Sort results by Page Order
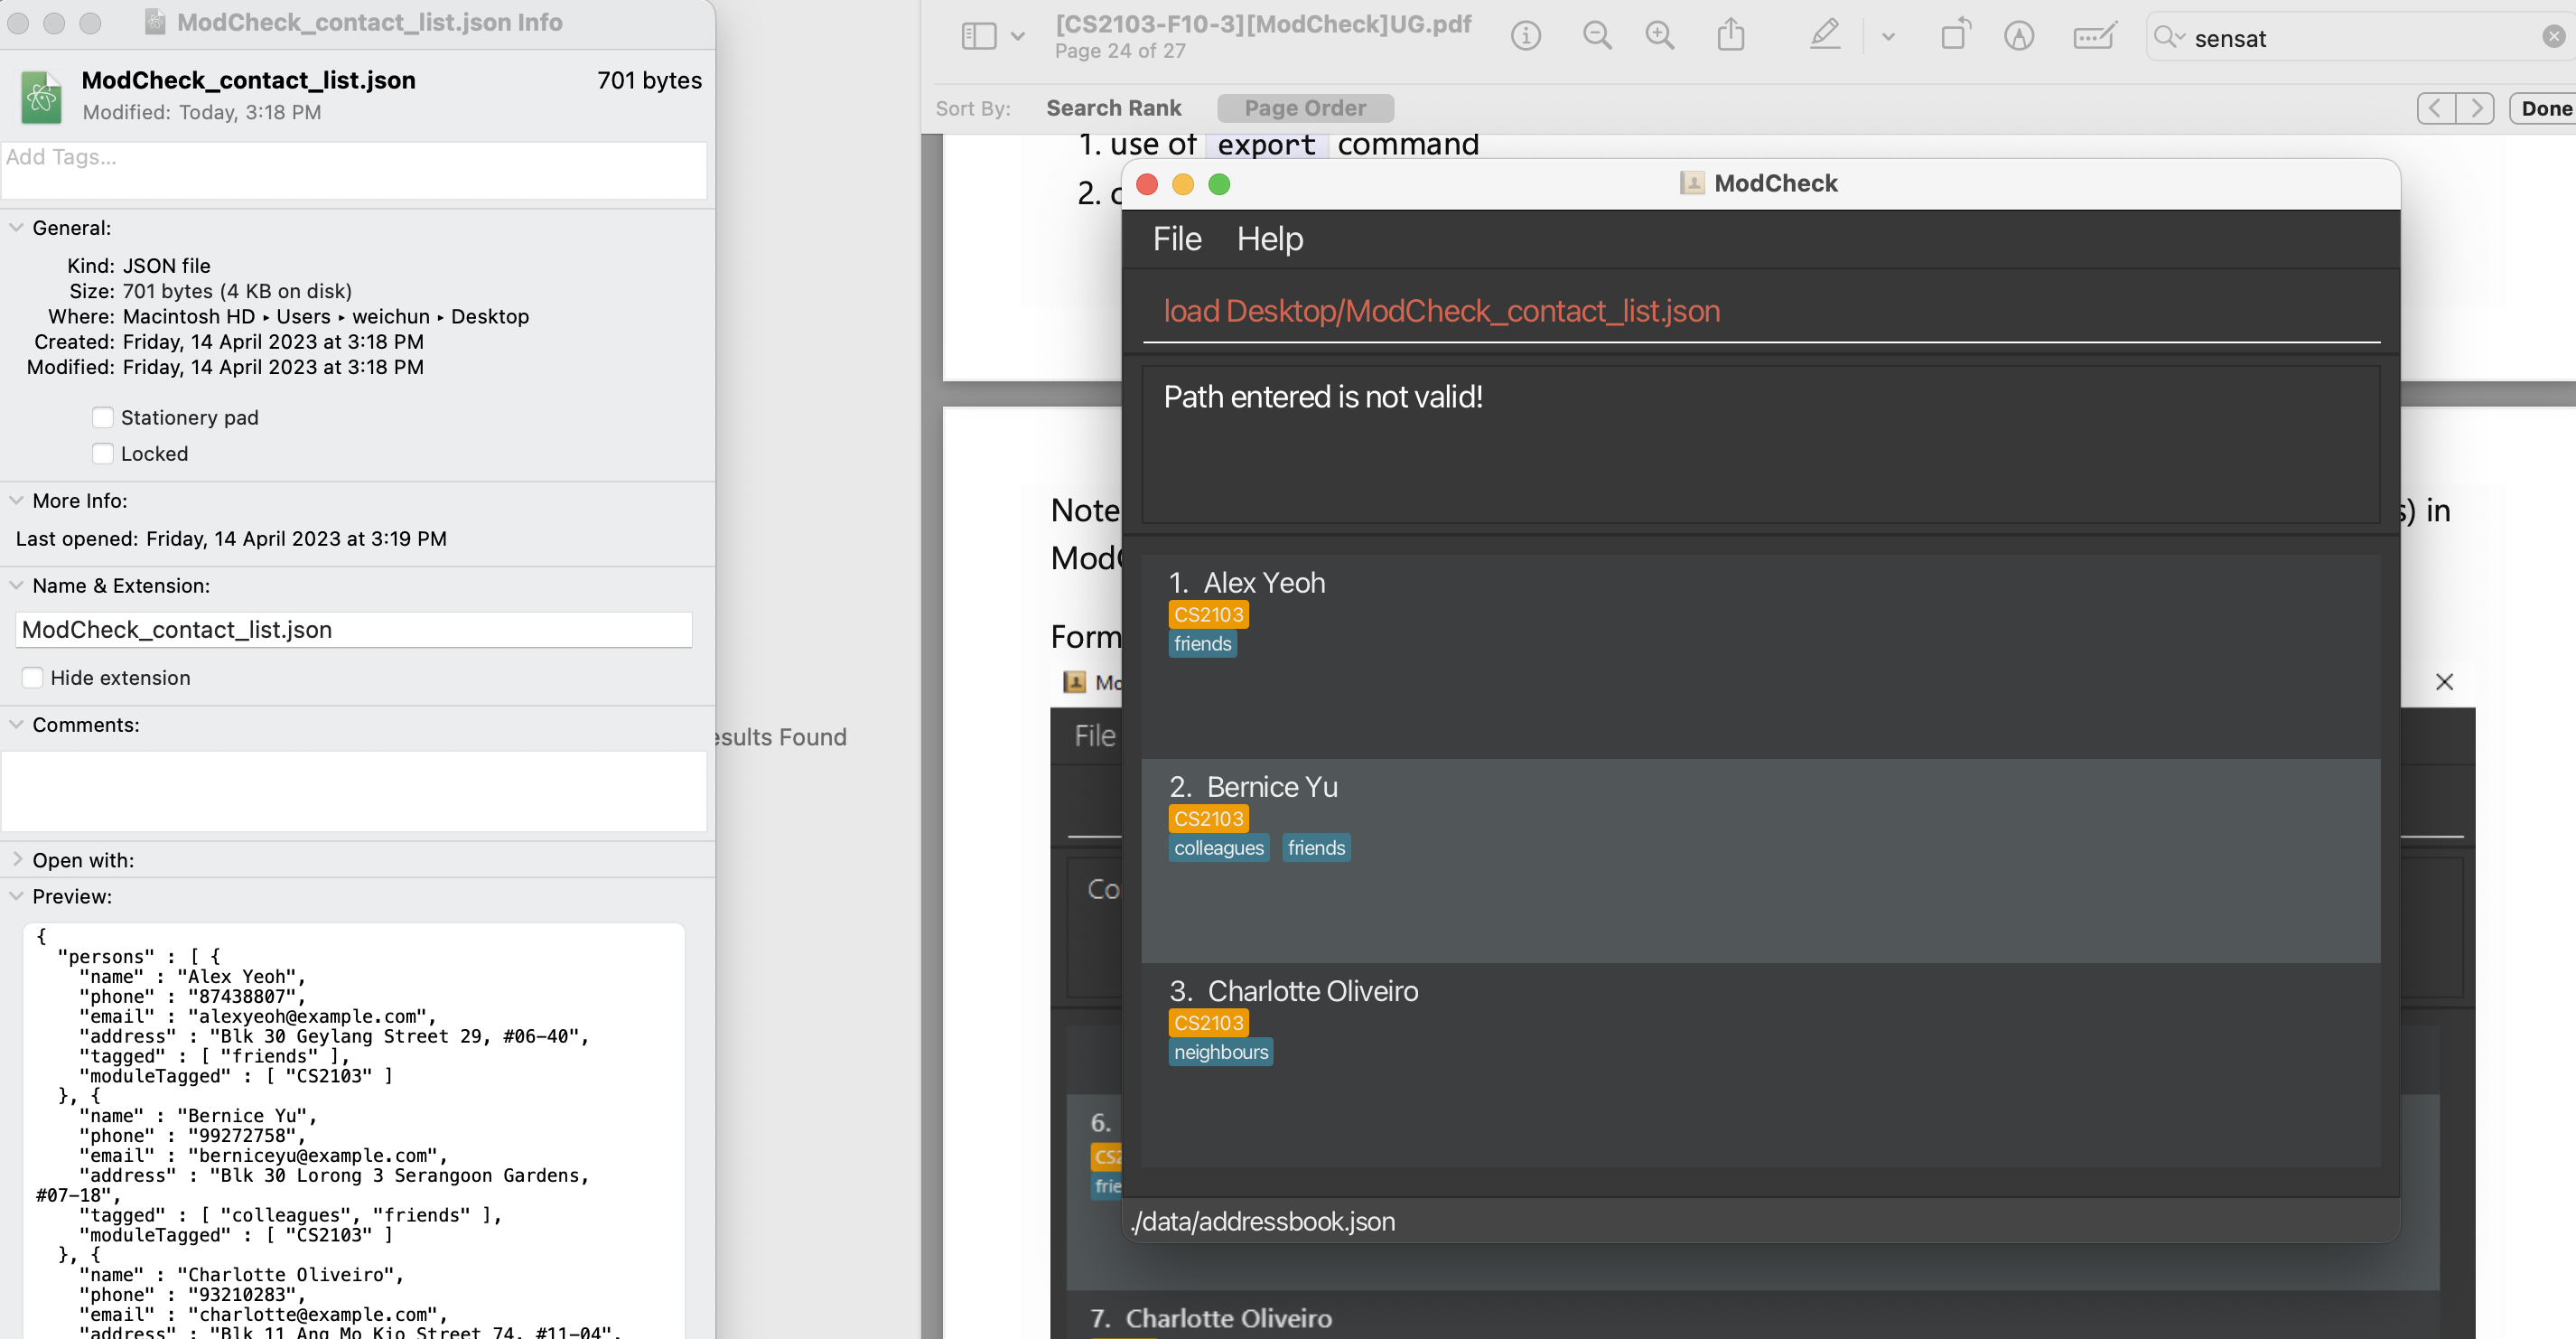 1305,108
